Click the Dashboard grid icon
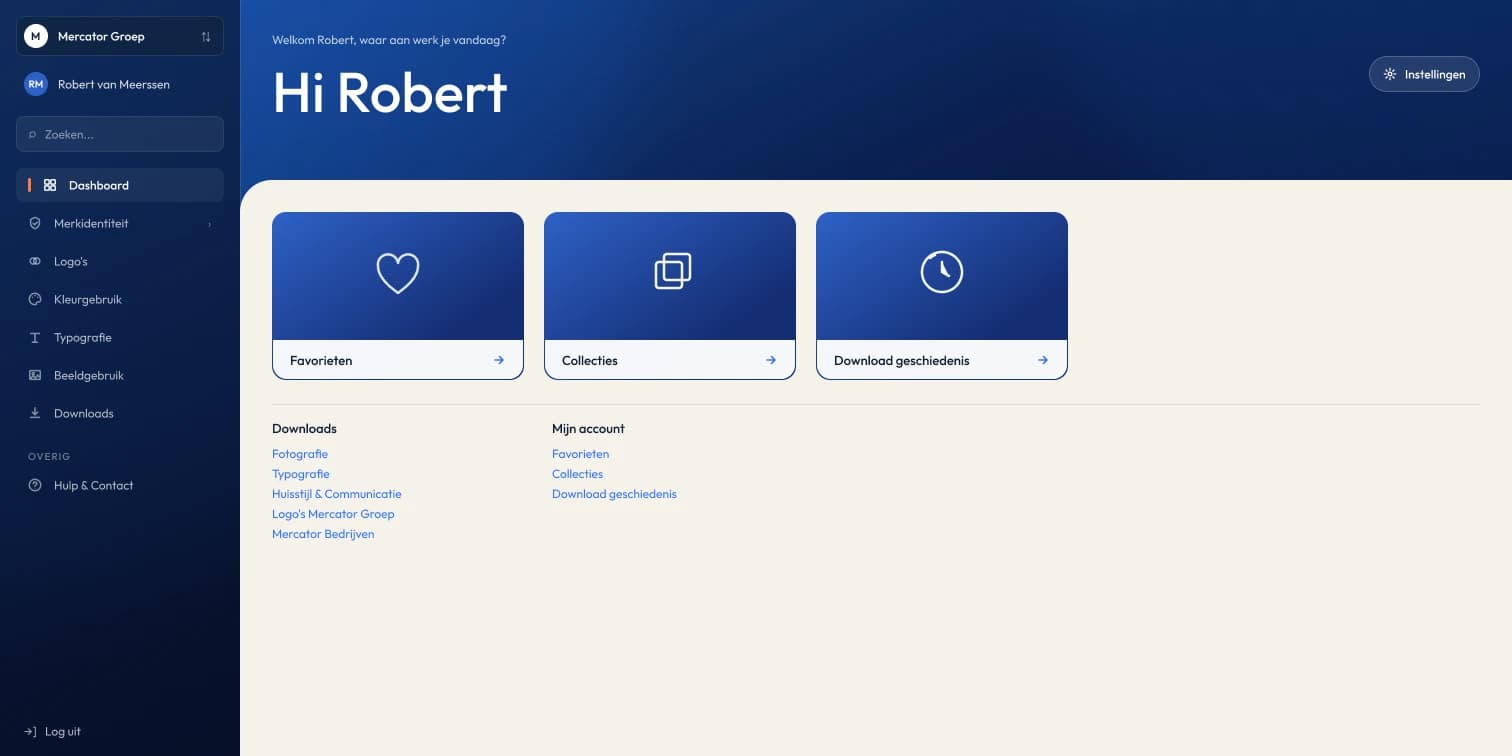Image resolution: width=1512 pixels, height=756 pixels. pos(50,185)
